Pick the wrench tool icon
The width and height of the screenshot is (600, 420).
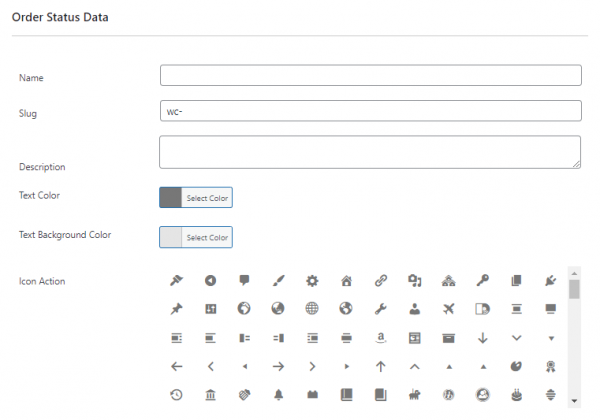(x=380, y=309)
